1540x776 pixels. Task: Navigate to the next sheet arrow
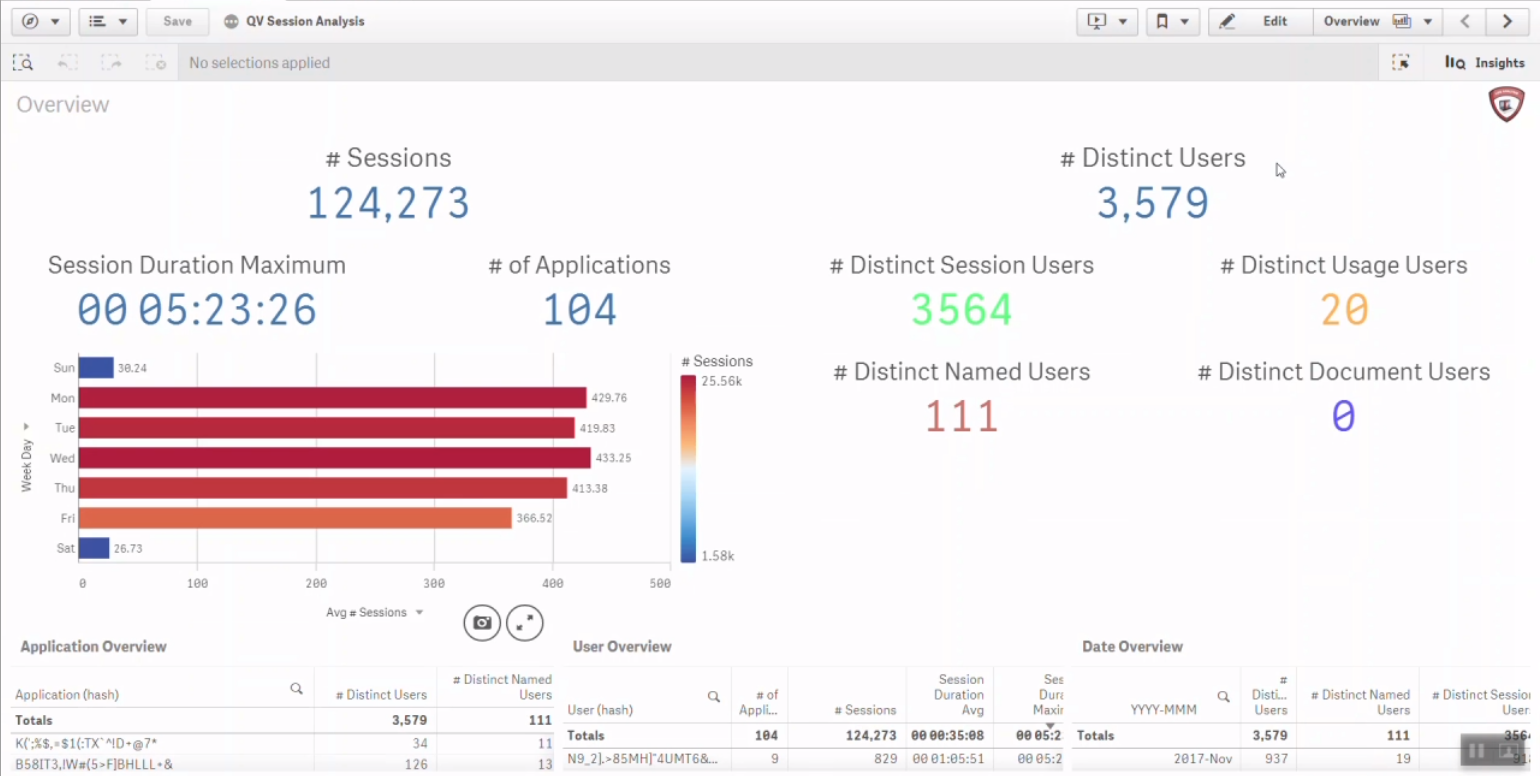click(1506, 21)
